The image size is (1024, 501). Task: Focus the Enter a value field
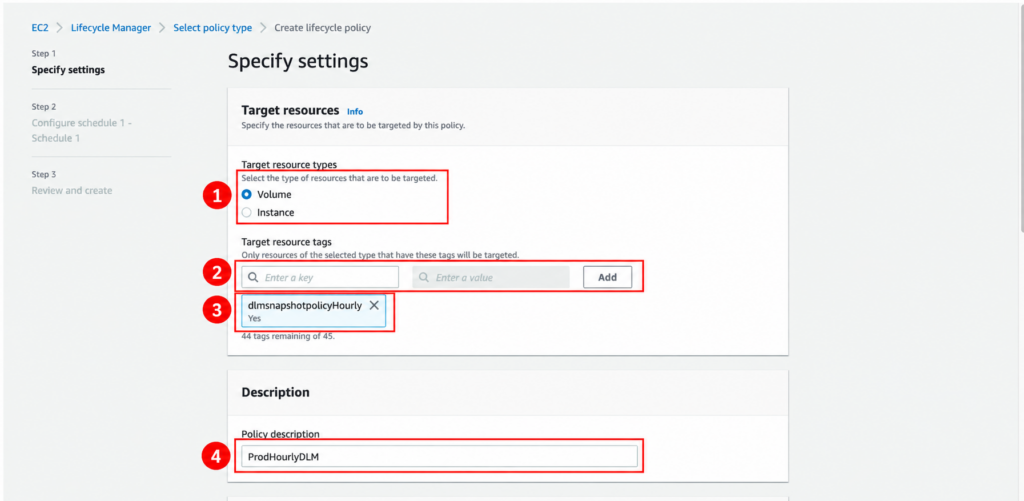coord(490,277)
